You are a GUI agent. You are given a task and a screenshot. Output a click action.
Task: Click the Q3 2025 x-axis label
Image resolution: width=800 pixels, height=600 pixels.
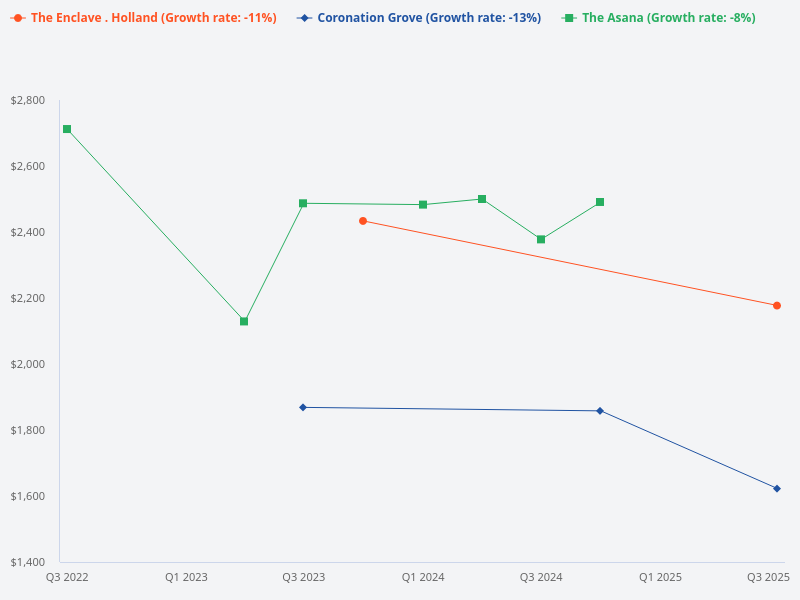click(x=768, y=577)
